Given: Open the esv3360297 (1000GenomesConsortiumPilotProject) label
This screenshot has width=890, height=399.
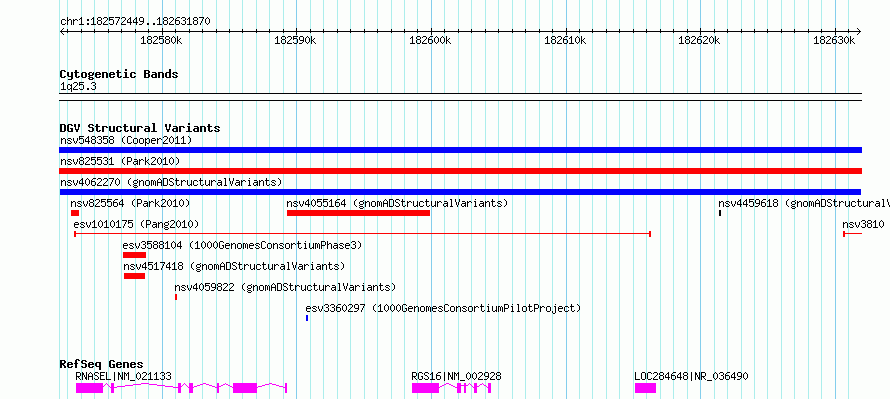Looking at the screenshot, I should point(443,308).
